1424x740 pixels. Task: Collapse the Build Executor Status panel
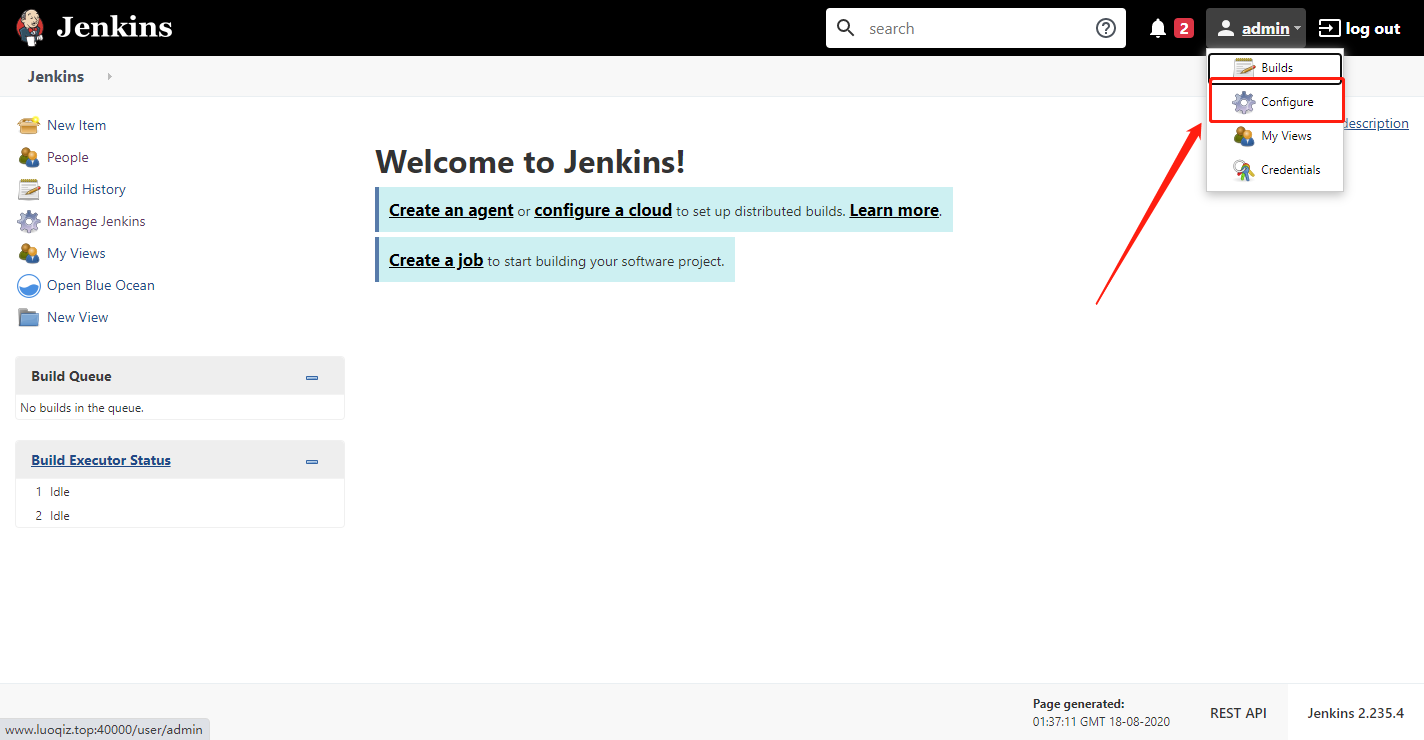point(312,462)
